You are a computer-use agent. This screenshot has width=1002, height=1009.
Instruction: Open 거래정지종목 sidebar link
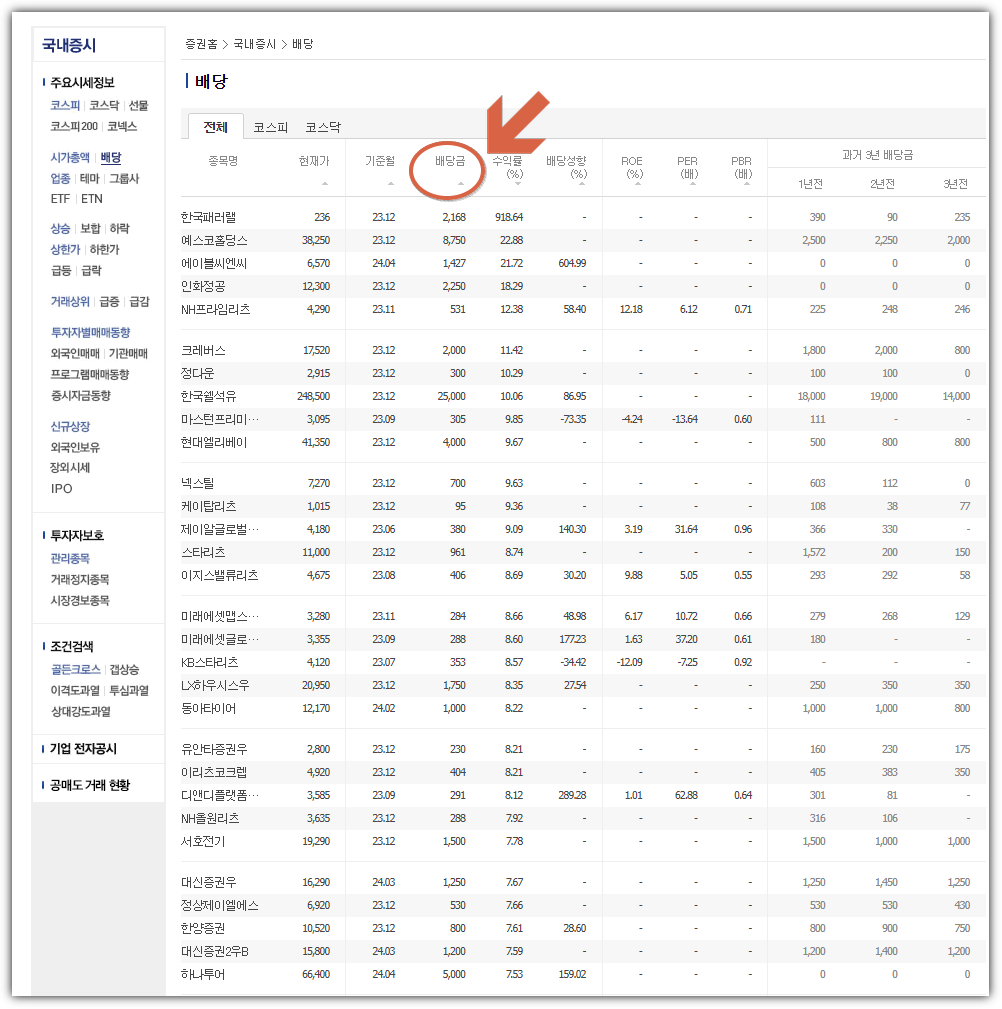[x=80, y=579]
